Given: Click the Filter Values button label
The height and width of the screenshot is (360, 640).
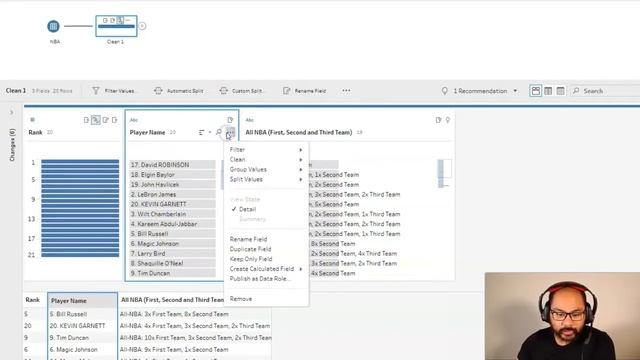Looking at the screenshot, I should (120, 91).
